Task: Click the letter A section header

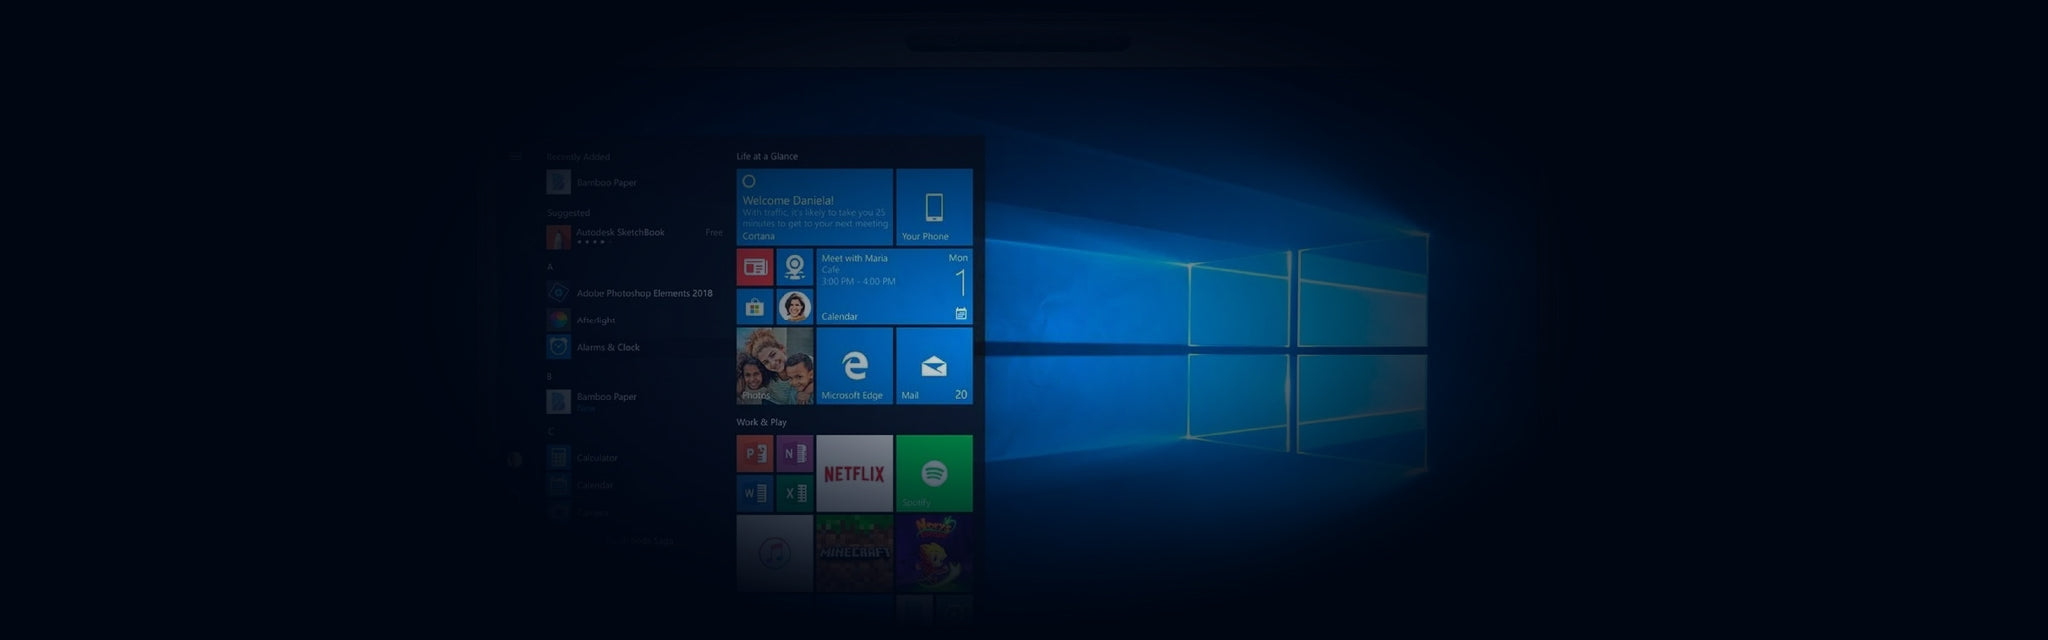Action: point(549,267)
